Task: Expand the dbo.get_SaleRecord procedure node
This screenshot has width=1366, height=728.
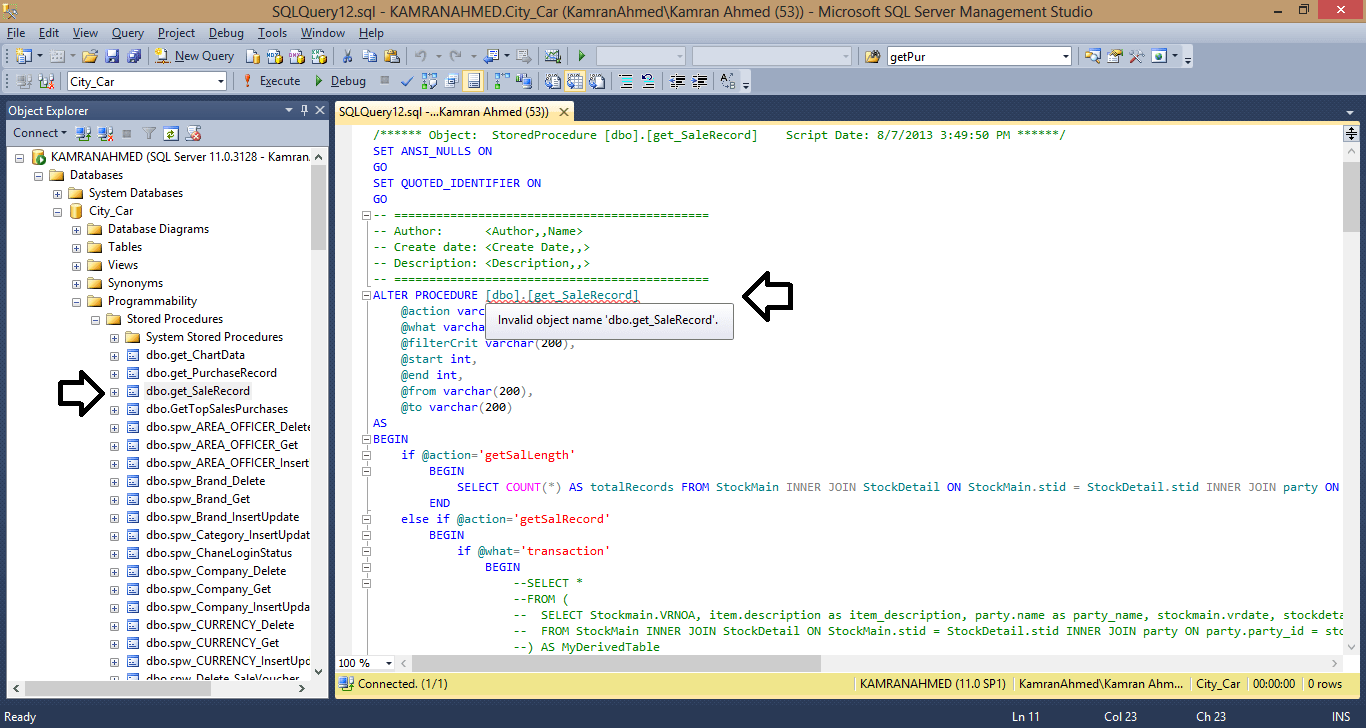Action: [x=115, y=391]
